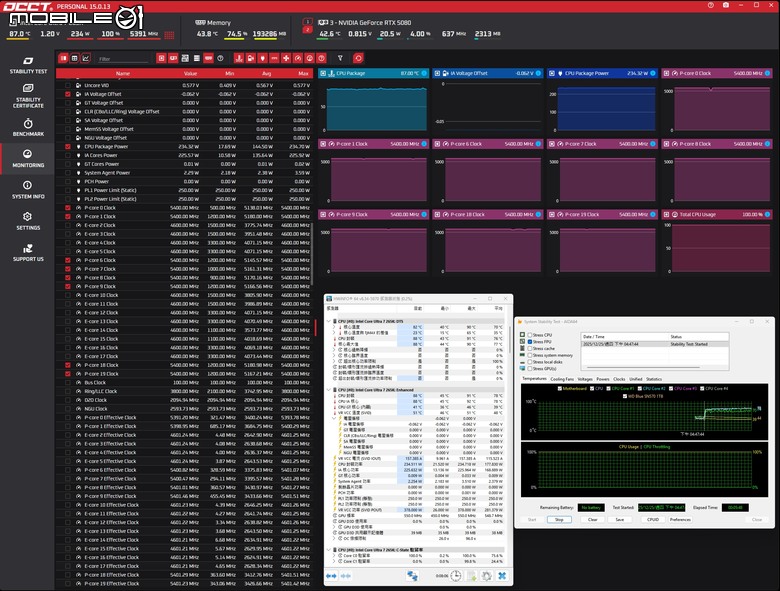Screen dimensions: 780x591
Task: Open options dot on IA Voltage Offset graph
Action: click(x=538, y=73)
